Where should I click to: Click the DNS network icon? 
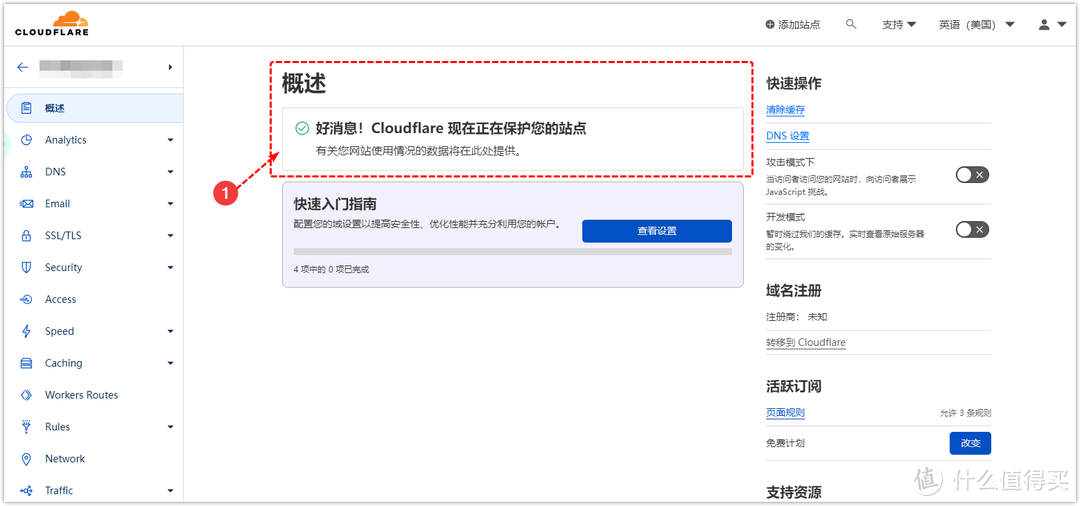(x=27, y=172)
